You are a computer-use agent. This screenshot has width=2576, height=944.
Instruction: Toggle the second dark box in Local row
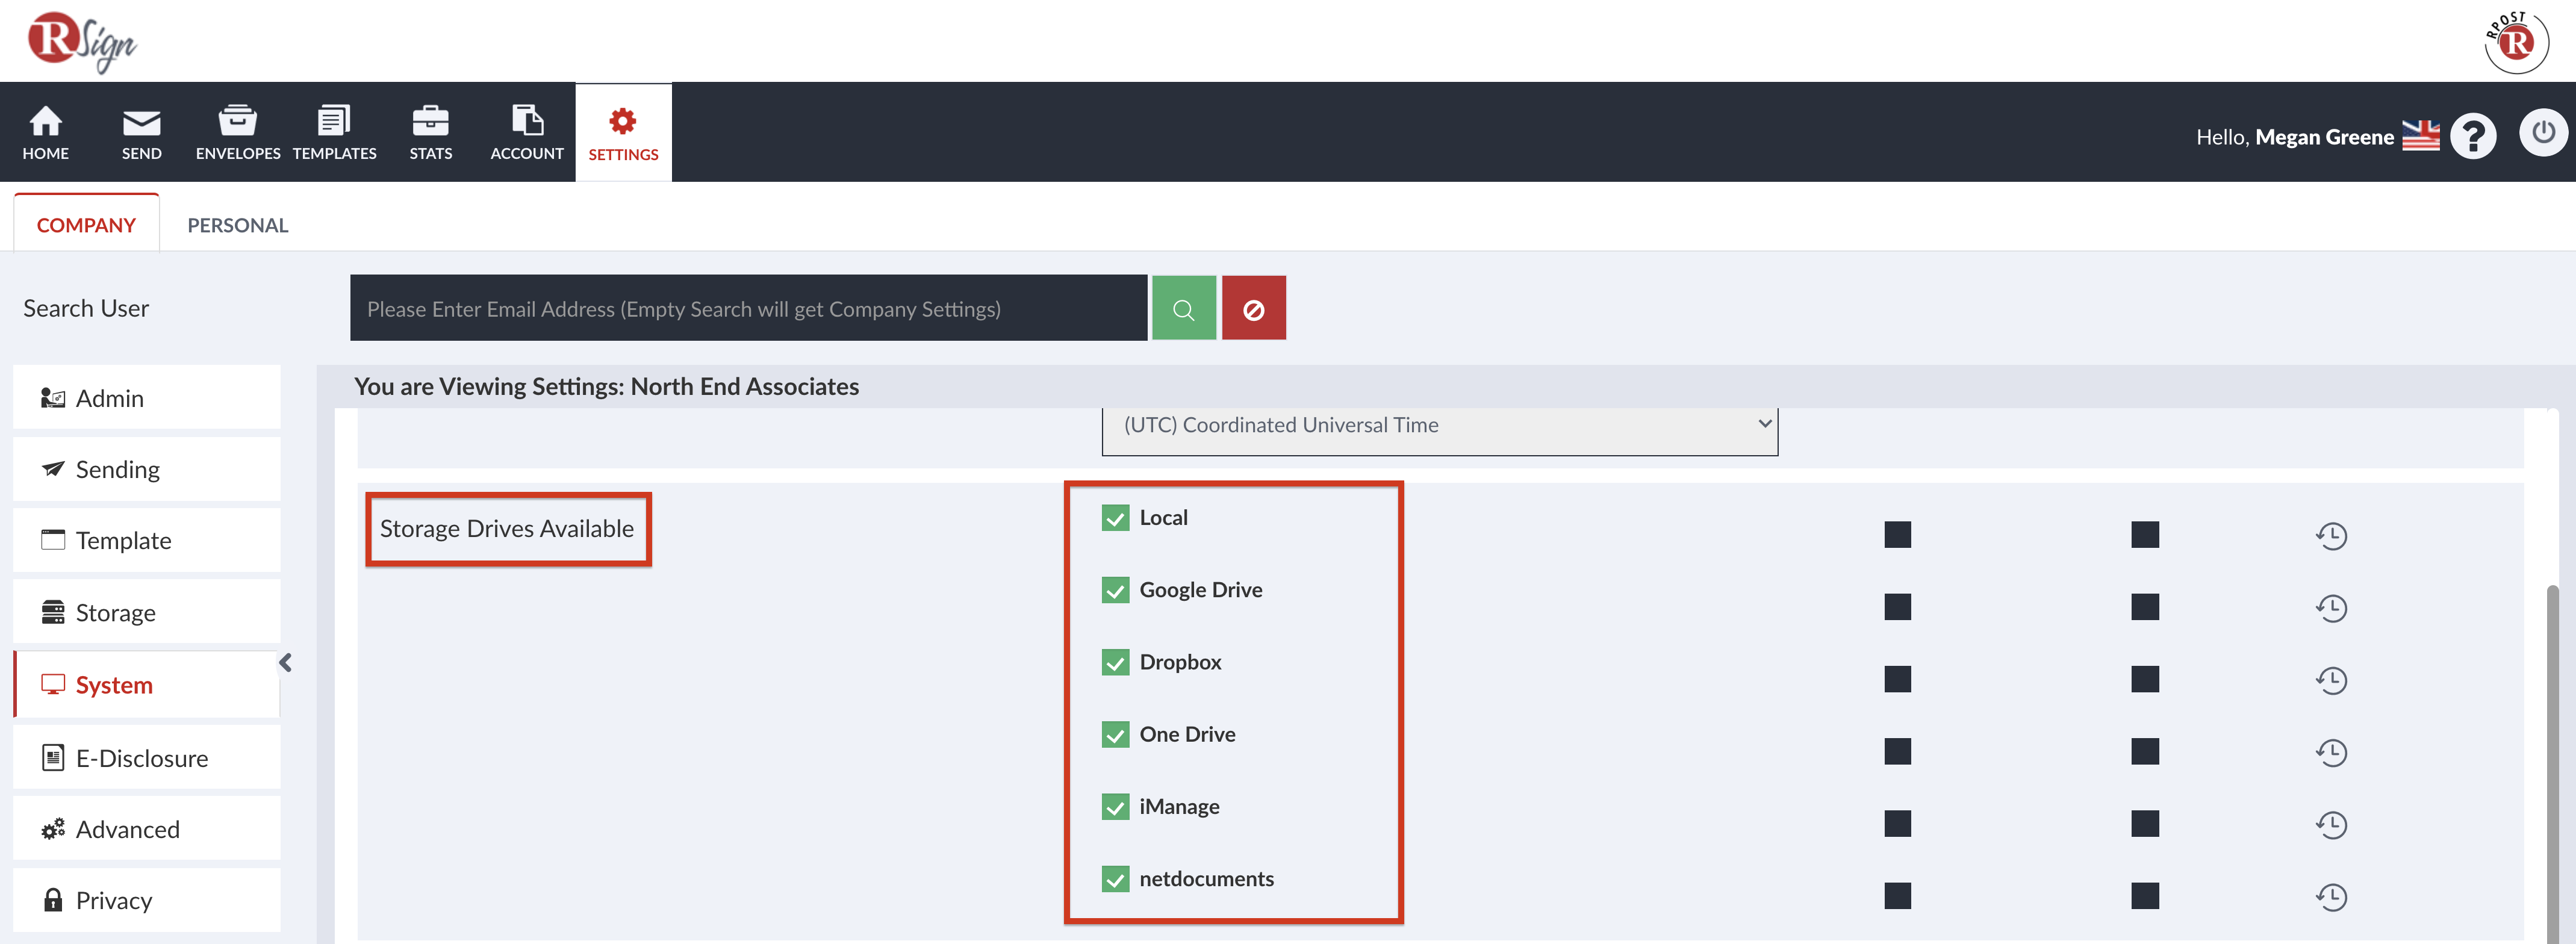pyautogui.click(x=2145, y=535)
